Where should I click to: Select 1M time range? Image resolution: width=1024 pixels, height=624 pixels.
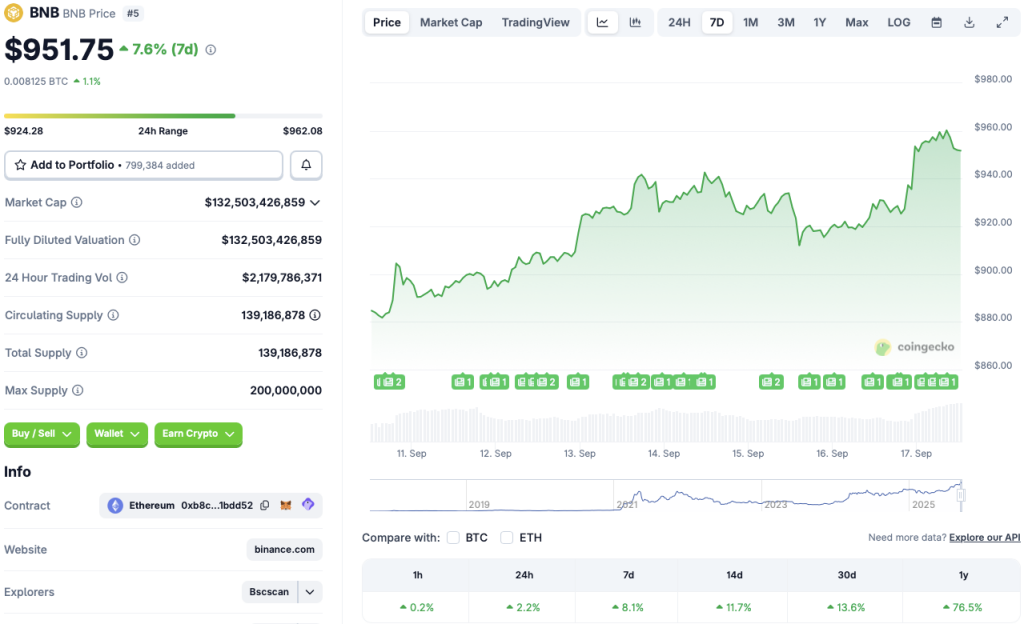(750, 22)
